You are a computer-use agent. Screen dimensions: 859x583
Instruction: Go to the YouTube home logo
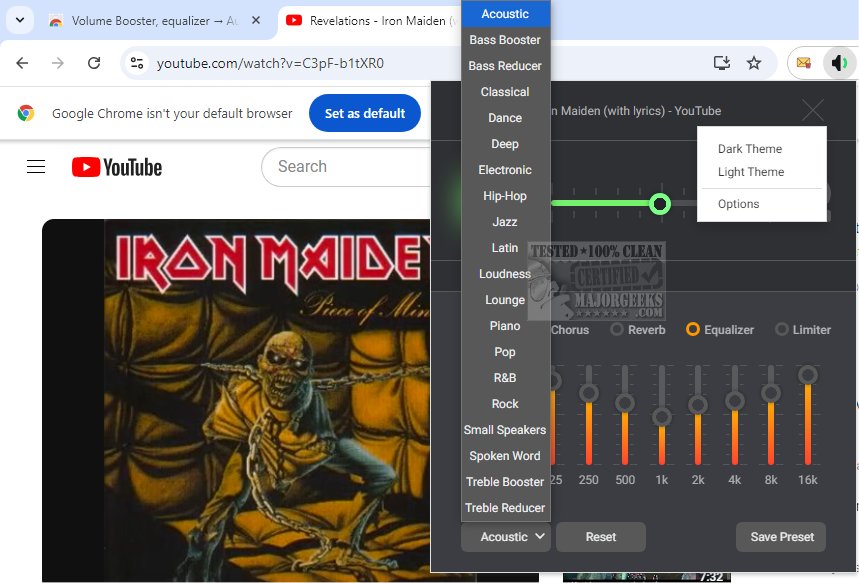click(117, 167)
